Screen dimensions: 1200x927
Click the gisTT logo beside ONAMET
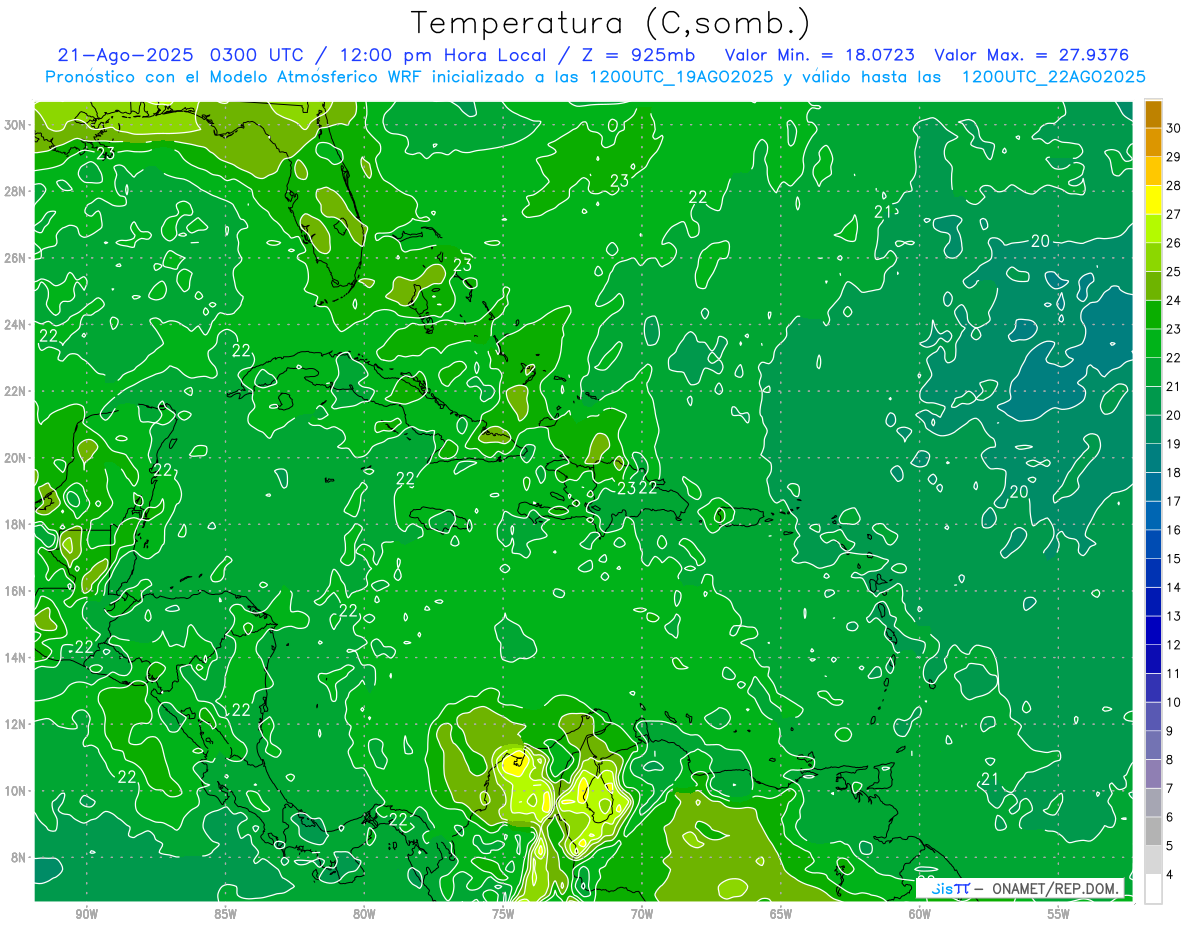949,888
